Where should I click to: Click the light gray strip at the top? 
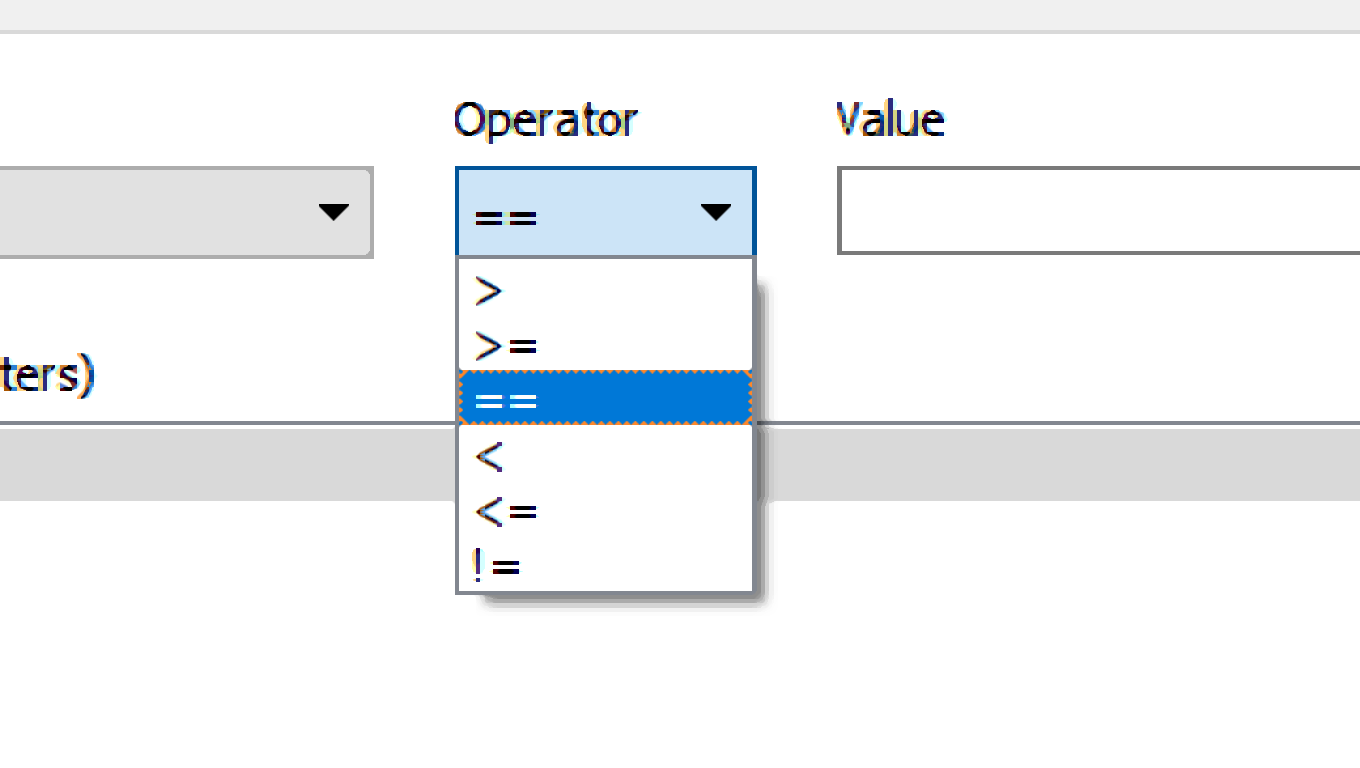(x=680, y=14)
